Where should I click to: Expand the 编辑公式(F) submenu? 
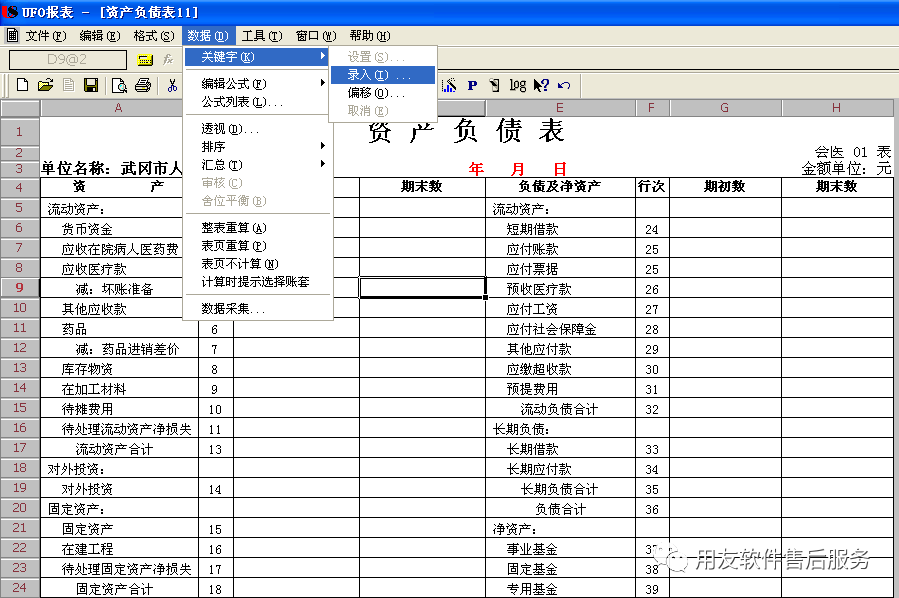coord(257,84)
